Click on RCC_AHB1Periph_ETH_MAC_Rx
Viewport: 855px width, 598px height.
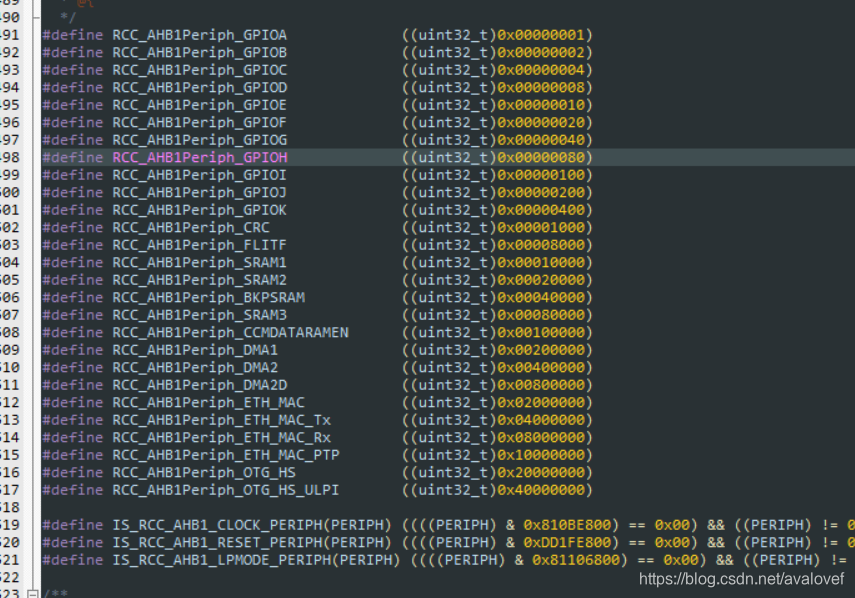click(221, 437)
